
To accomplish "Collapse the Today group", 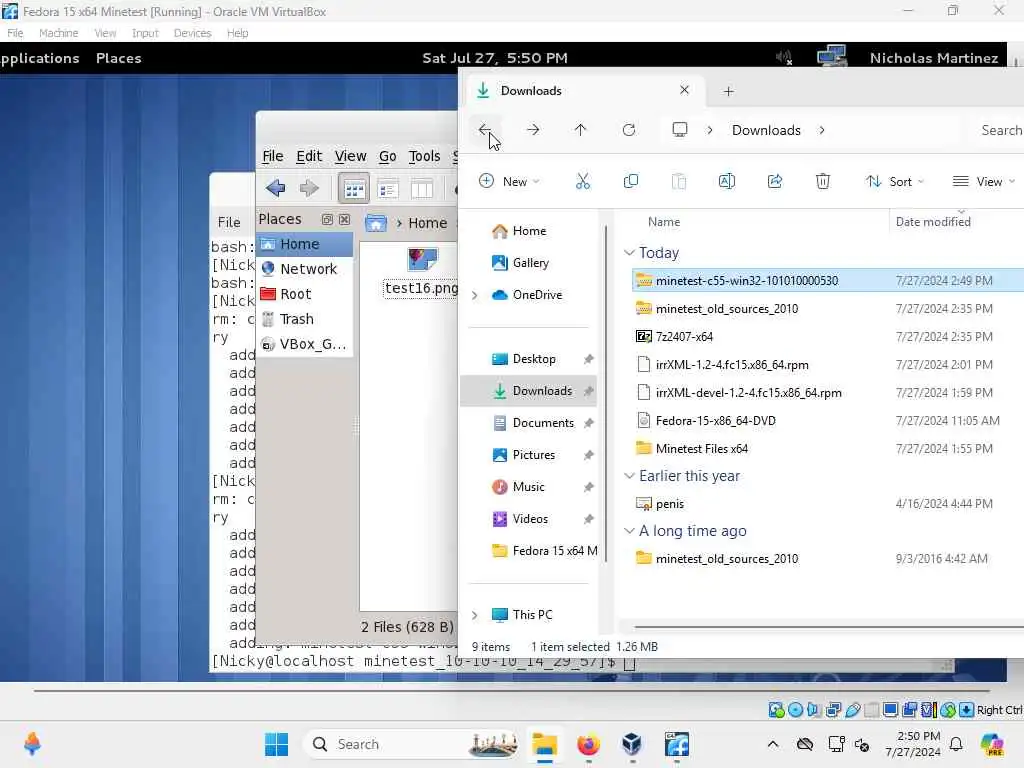I will tap(629, 252).
